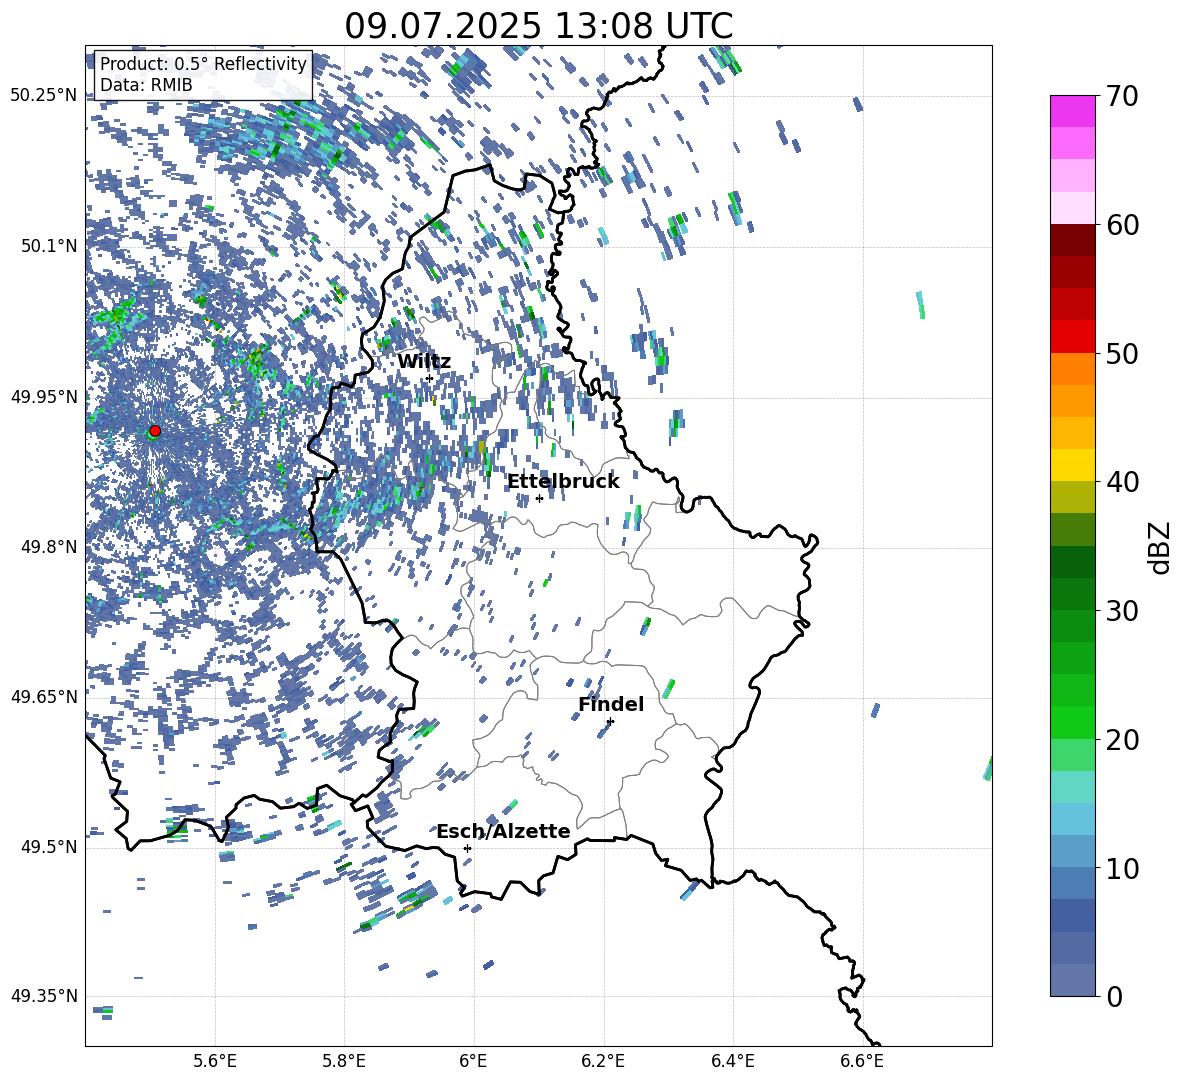
Task: Click the magenta 70 dBZ colorbar segment
Action: tap(1072, 111)
